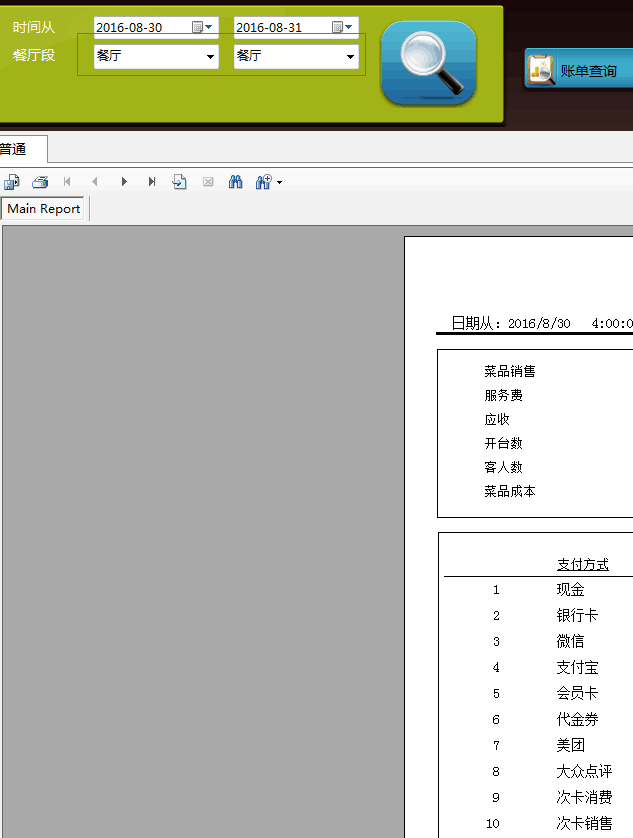The width and height of the screenshot is (633, 838).
Task: Click the 时间从 label
Action: click(x=34, y=27)
